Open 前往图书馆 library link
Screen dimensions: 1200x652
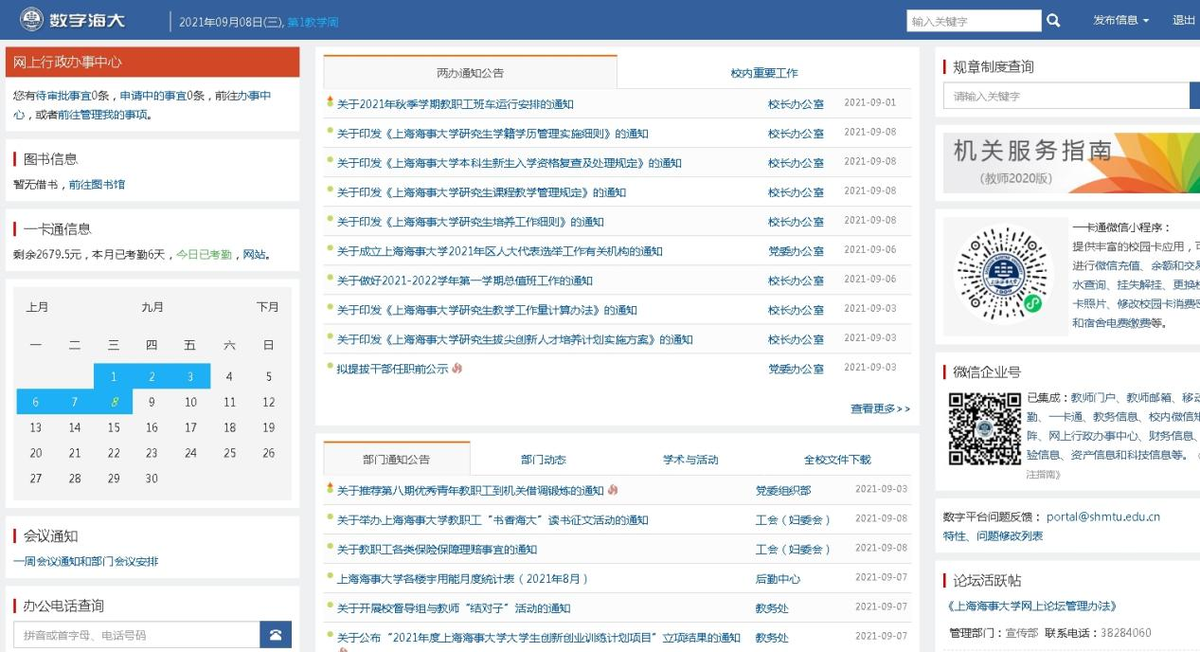97,185
